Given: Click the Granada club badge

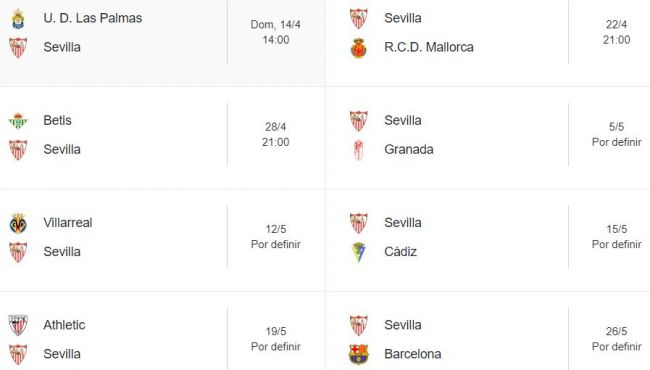Looking at the screenshot, I should [359, 150].
